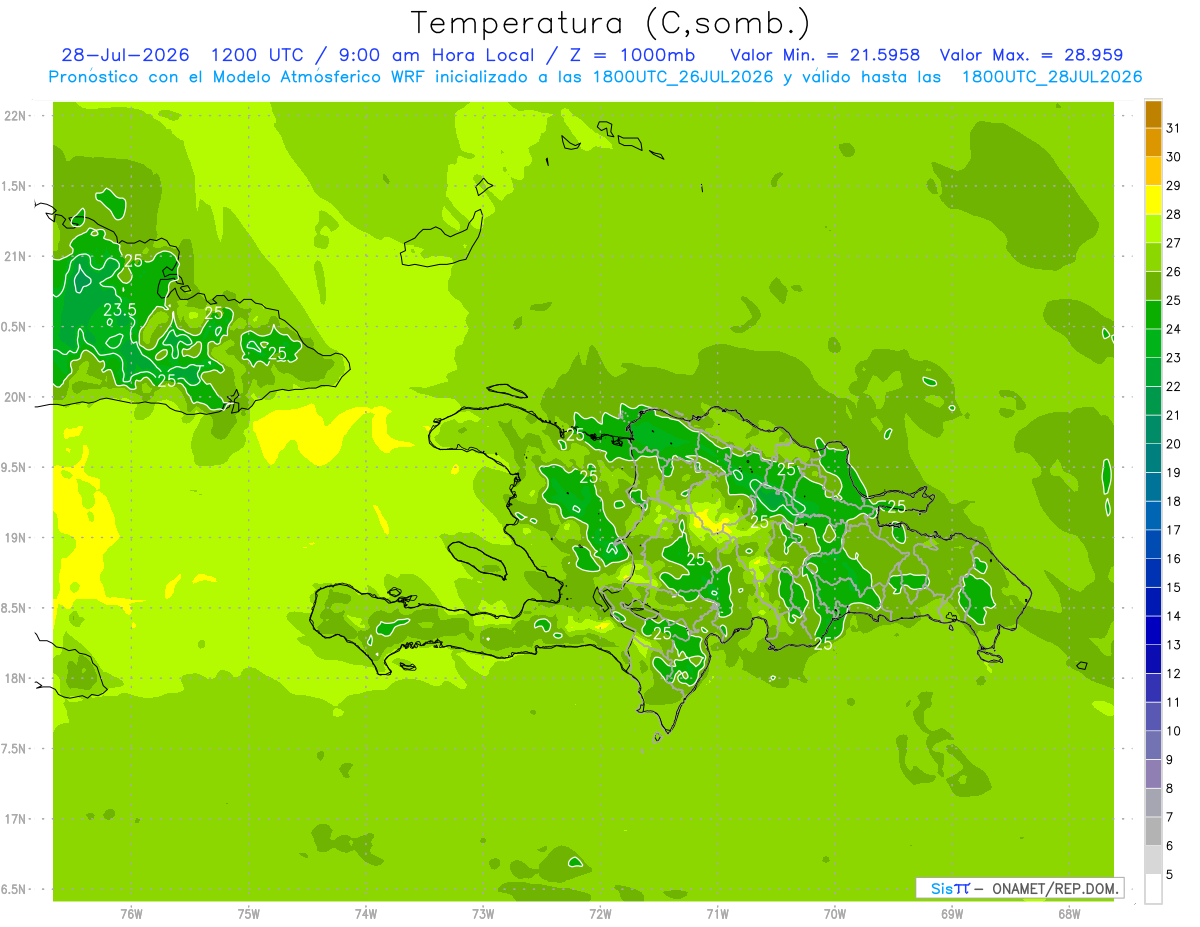This screenshot has height=927, width=1200.
Task: Click the 23.5 contour label over Cuba
Action: [x=119, y=310]
